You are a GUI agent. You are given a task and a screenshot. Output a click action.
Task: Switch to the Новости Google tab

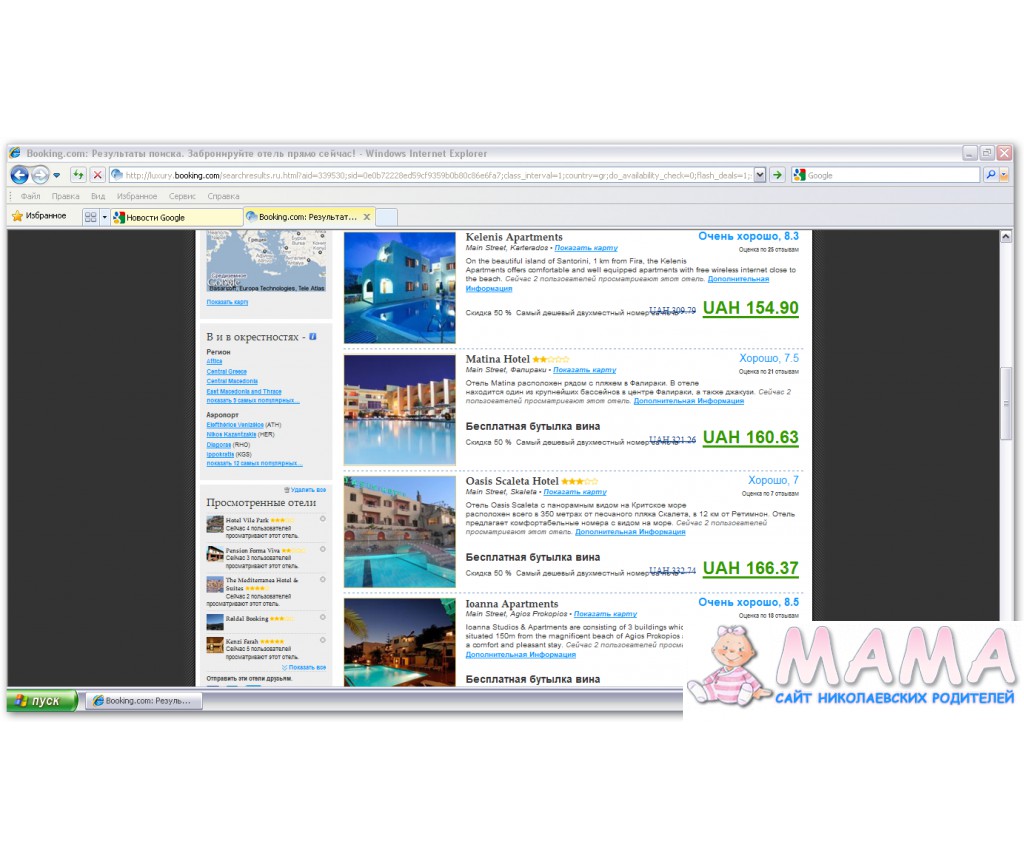pyautogui.click(x=175, y=217)
